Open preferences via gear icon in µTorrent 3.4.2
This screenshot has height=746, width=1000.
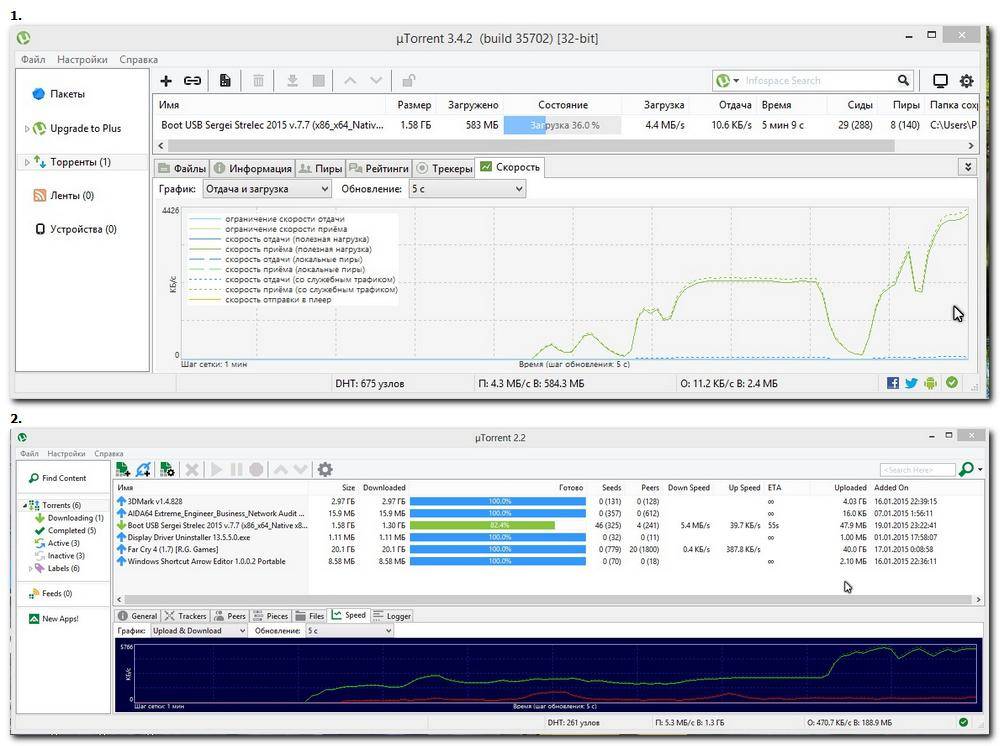966,81
